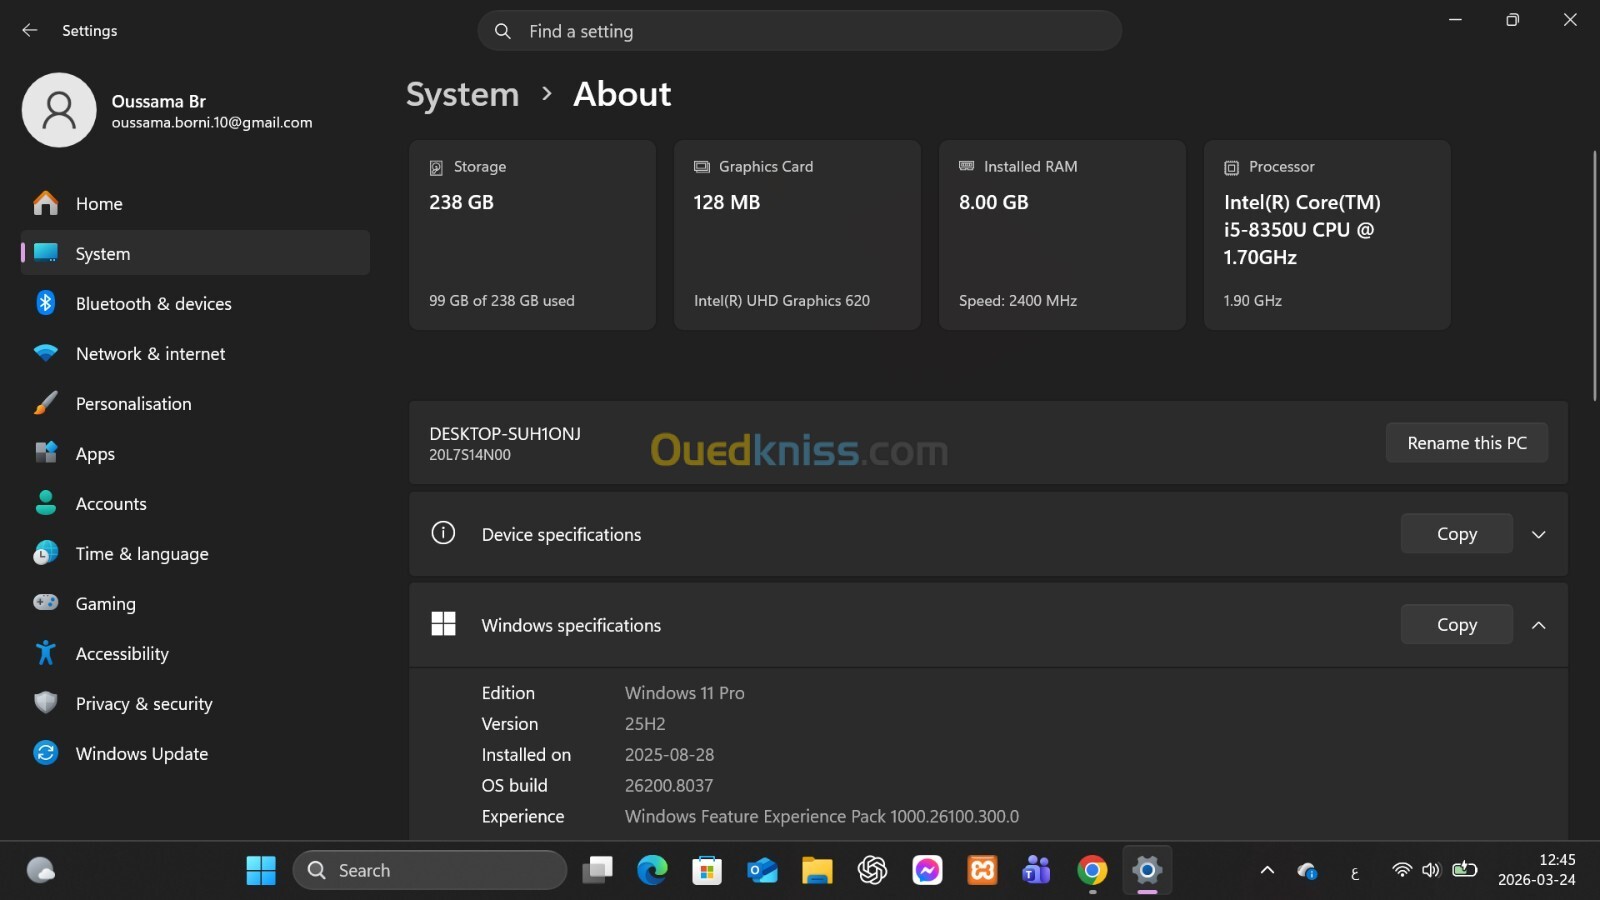Open Google Chrome from the taskbar
Viewport: 1600px width, 900px height.
(1092, 871)
